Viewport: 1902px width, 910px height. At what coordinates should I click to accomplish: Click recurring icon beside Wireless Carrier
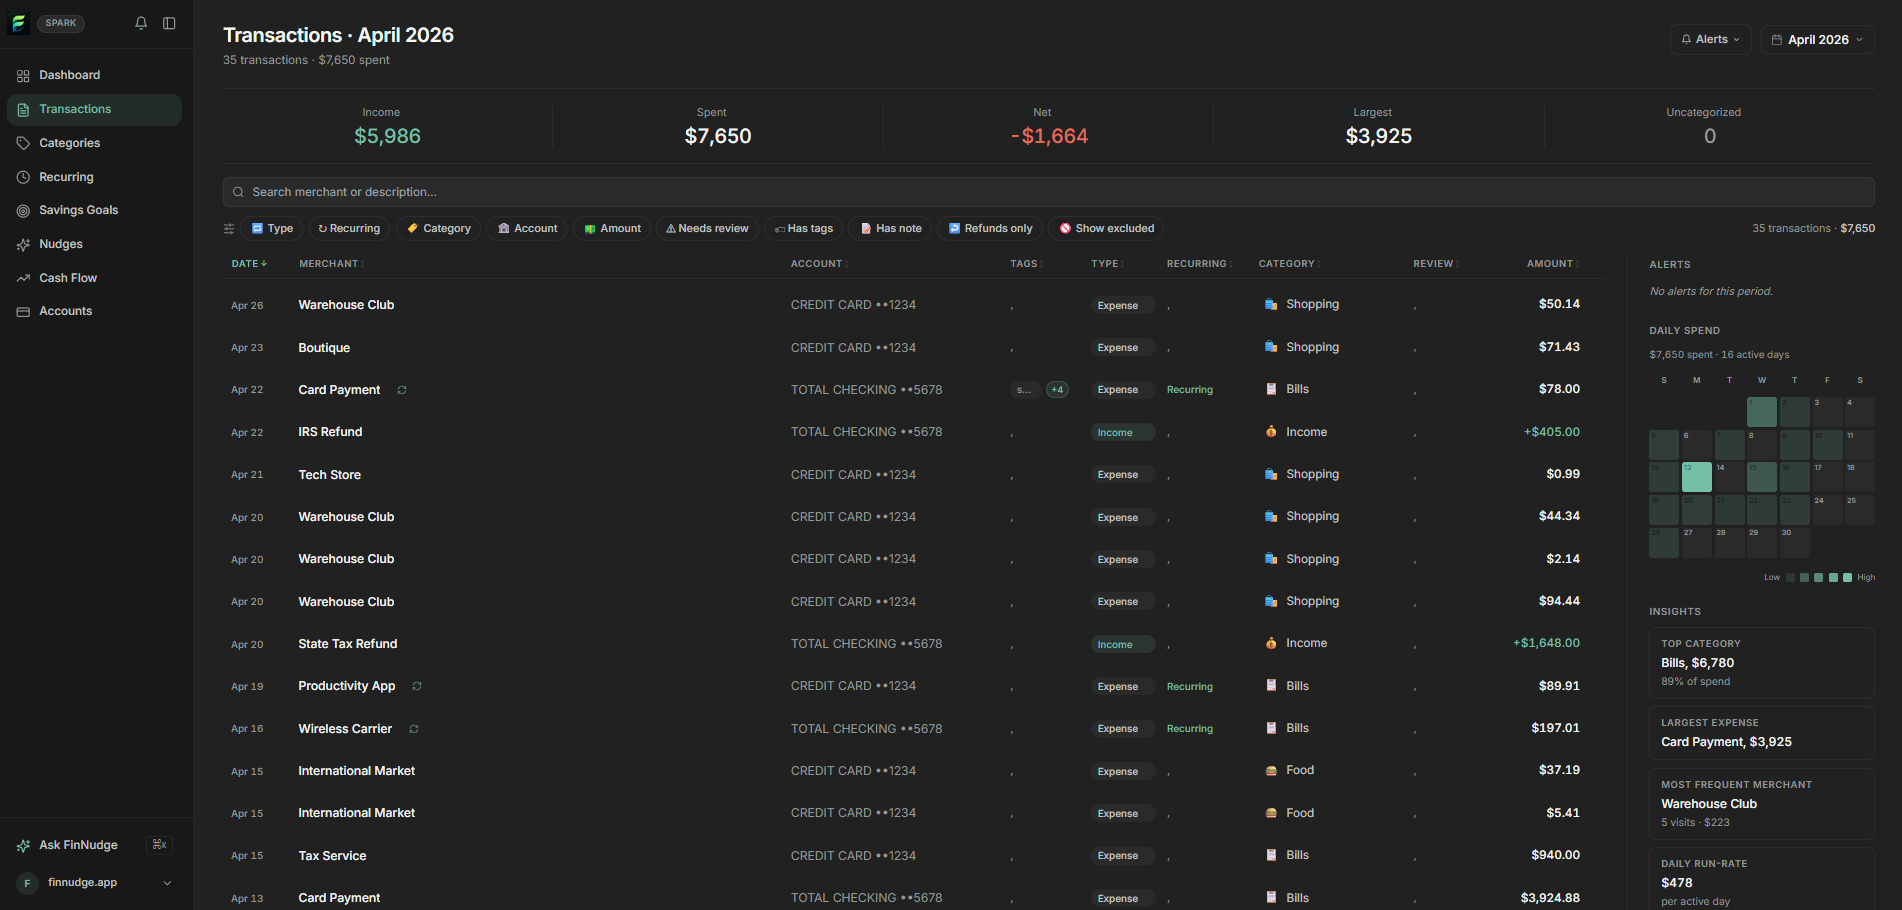pyautogui.click(x=414, y=729)
